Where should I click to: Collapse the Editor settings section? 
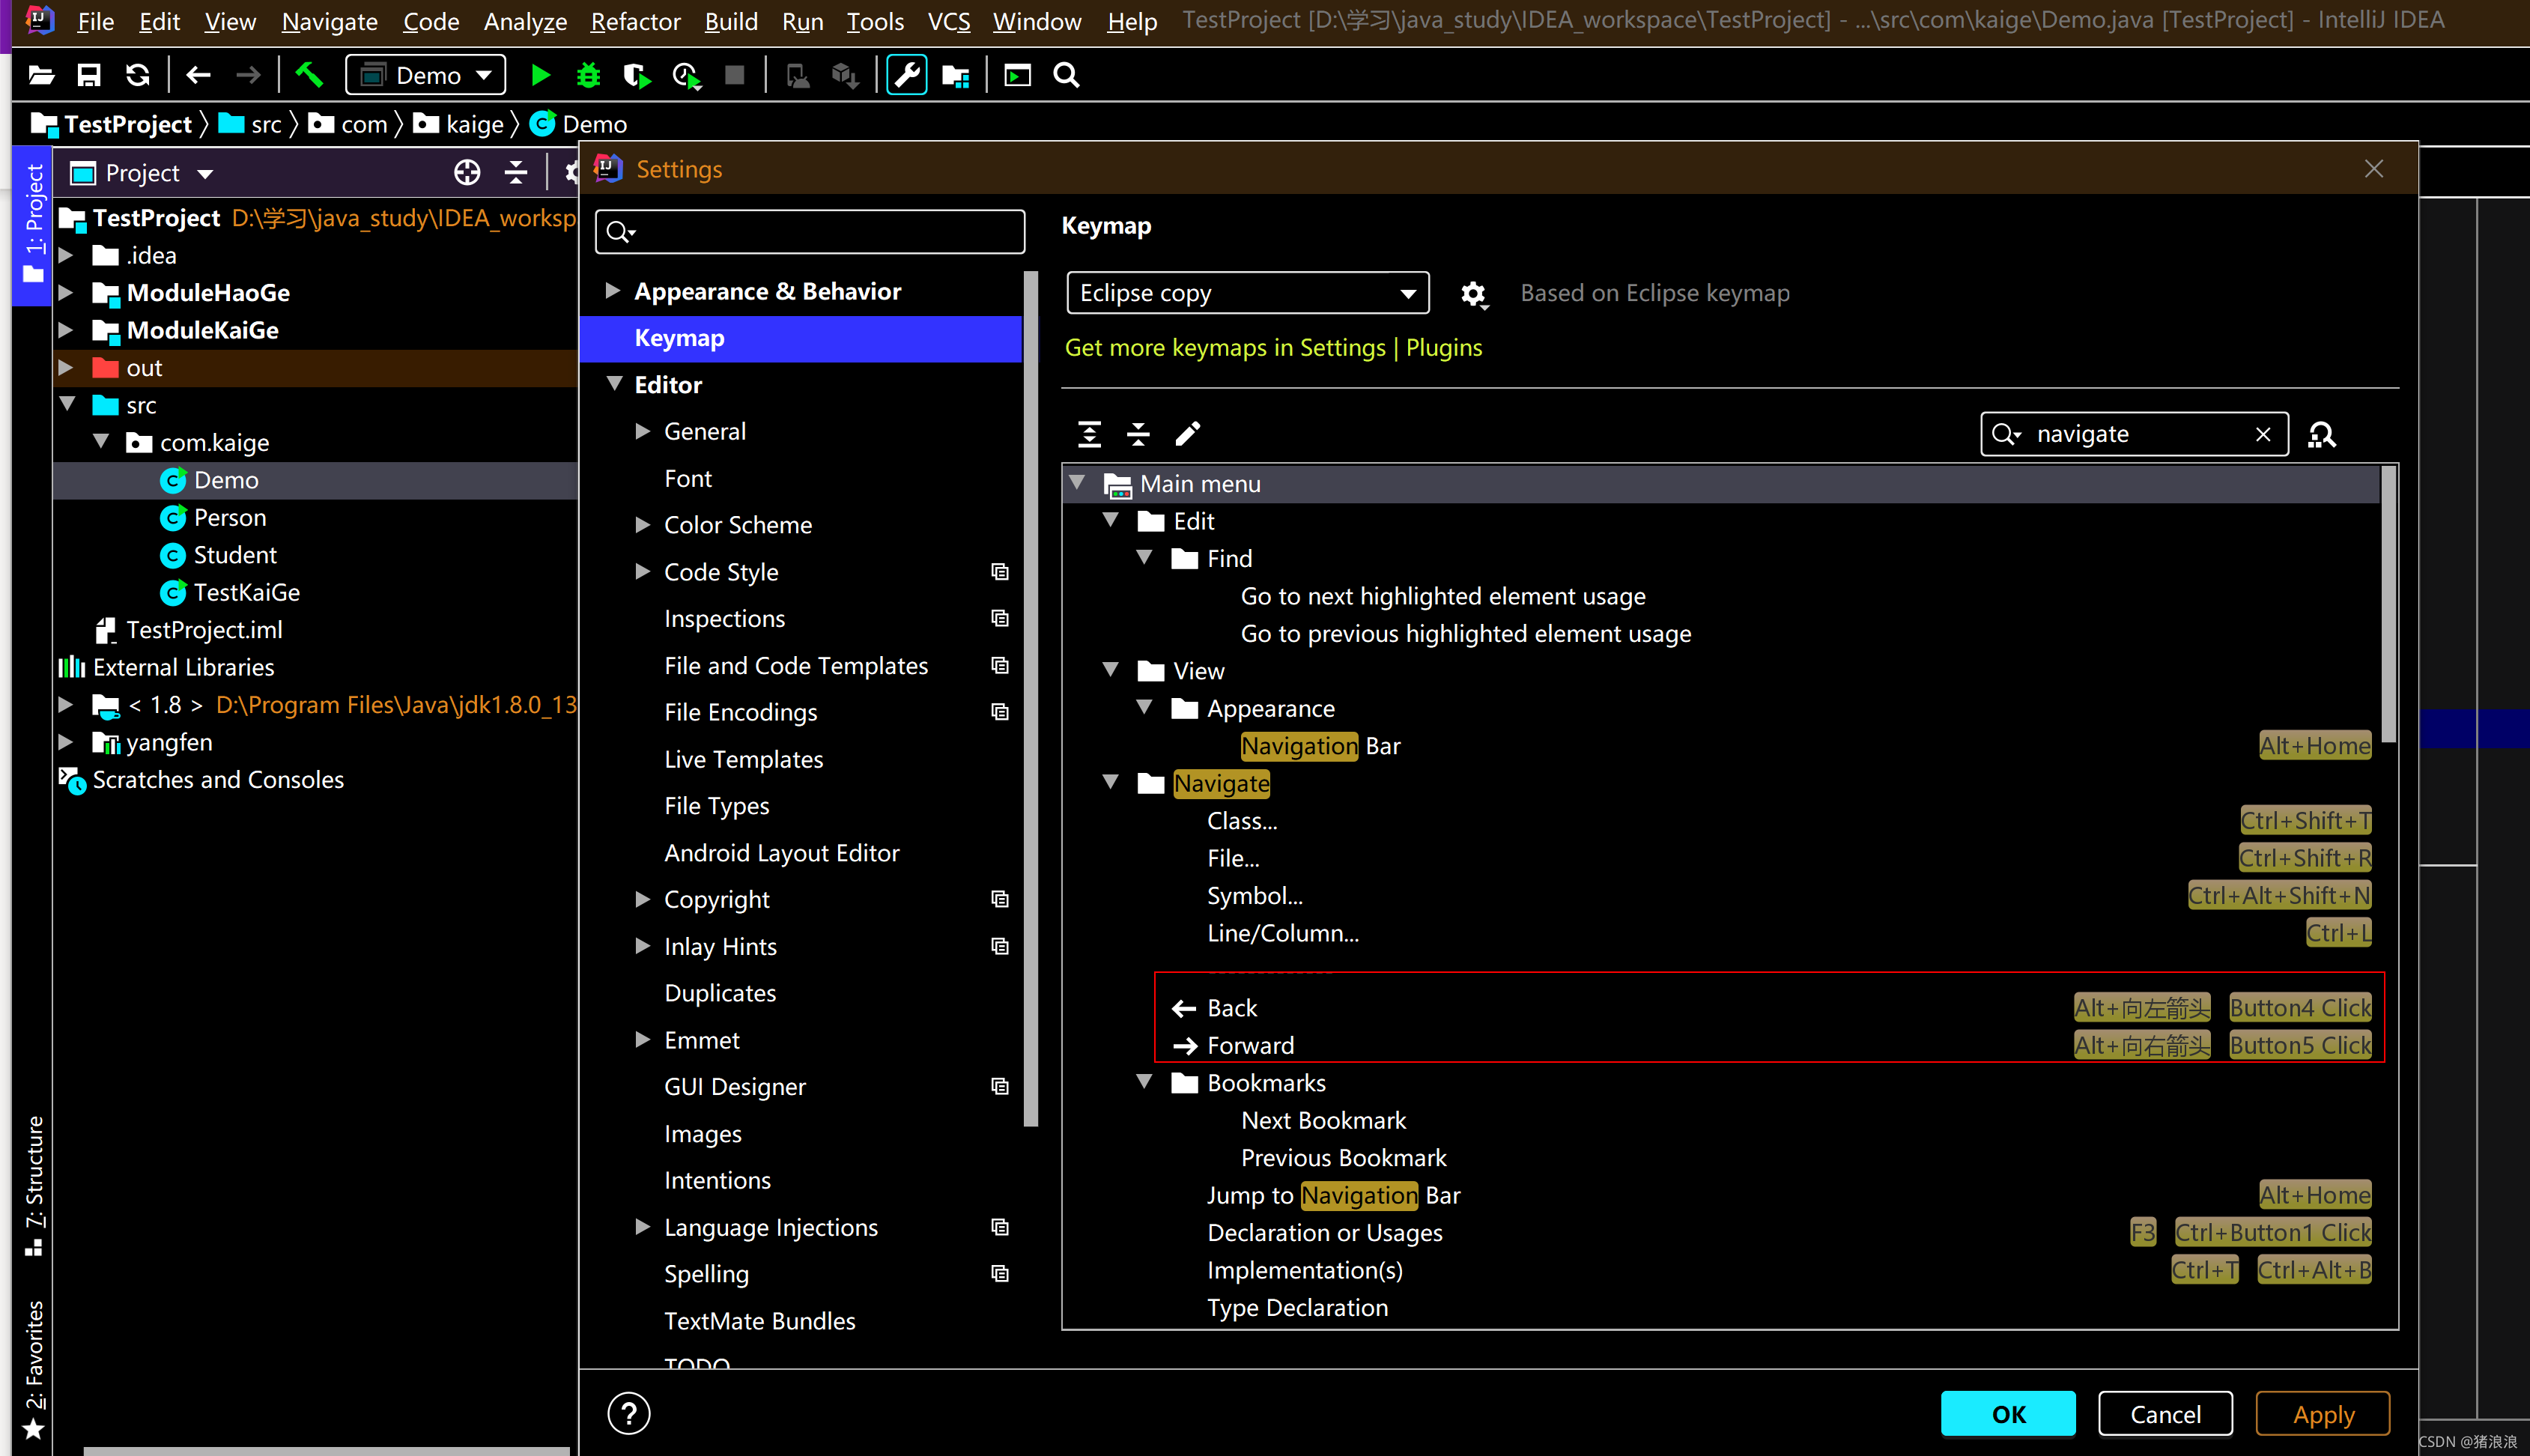coord(615,384)
